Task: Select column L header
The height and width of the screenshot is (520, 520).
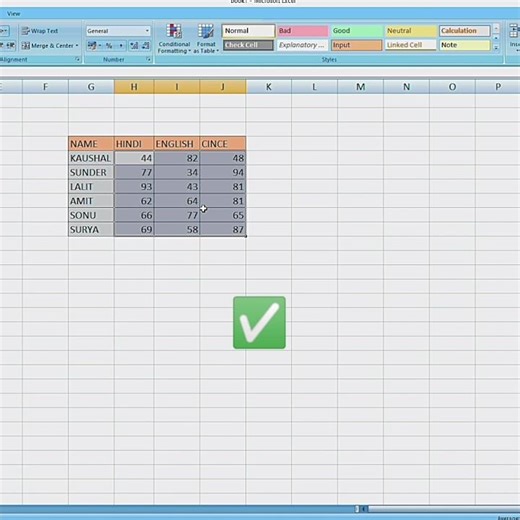Action: pyautogui.click(x=314, y=87)
